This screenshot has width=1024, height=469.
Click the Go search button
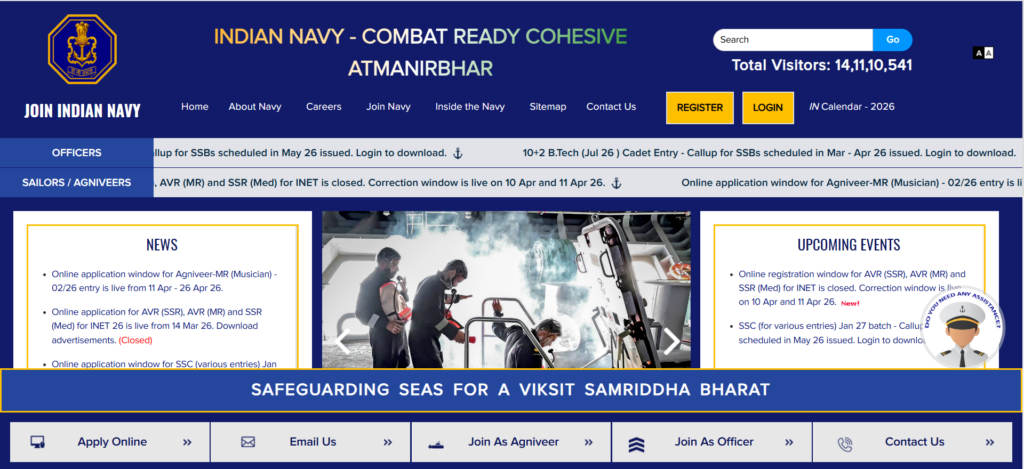tap(892, 40)
